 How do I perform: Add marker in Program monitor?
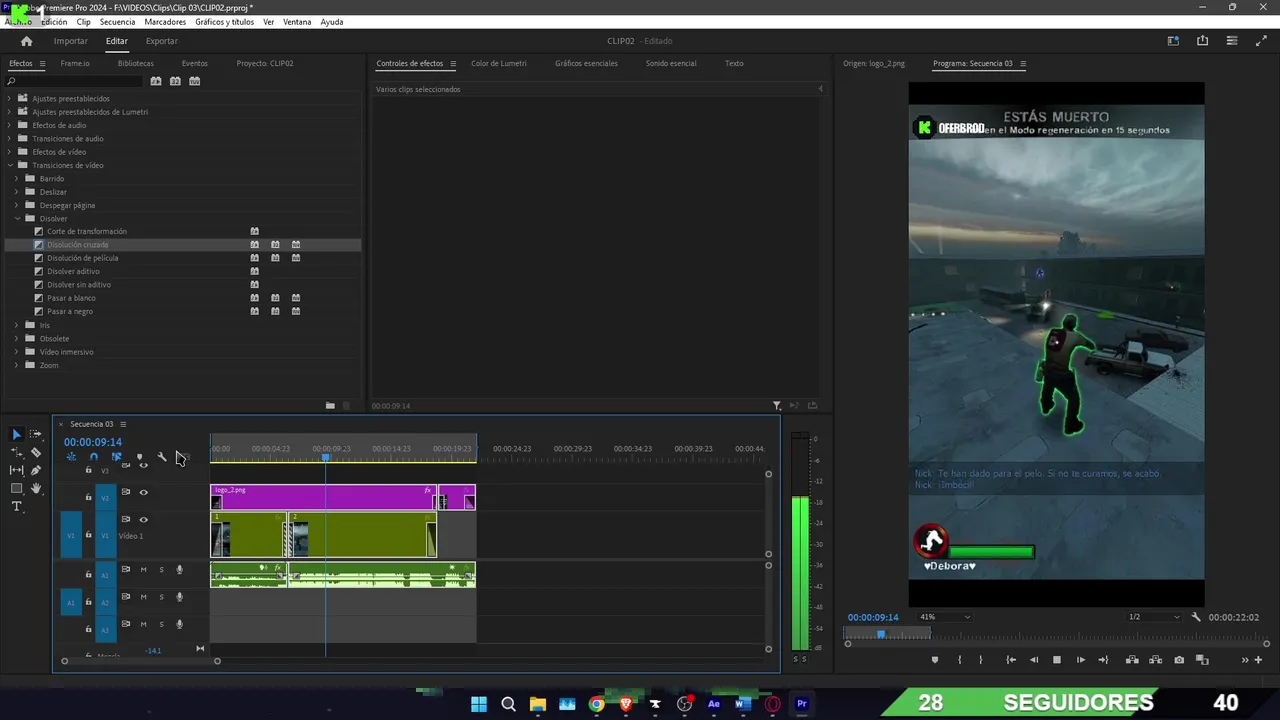click(x=935, y=660)
